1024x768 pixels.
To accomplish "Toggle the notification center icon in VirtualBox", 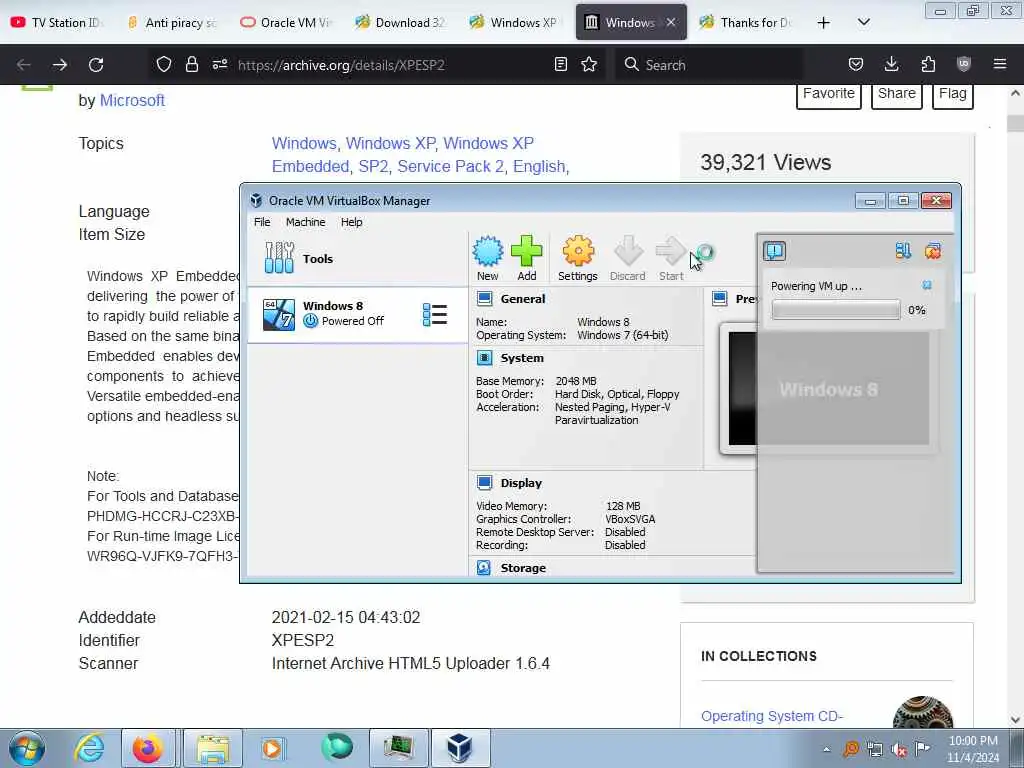I will [775, 251].
